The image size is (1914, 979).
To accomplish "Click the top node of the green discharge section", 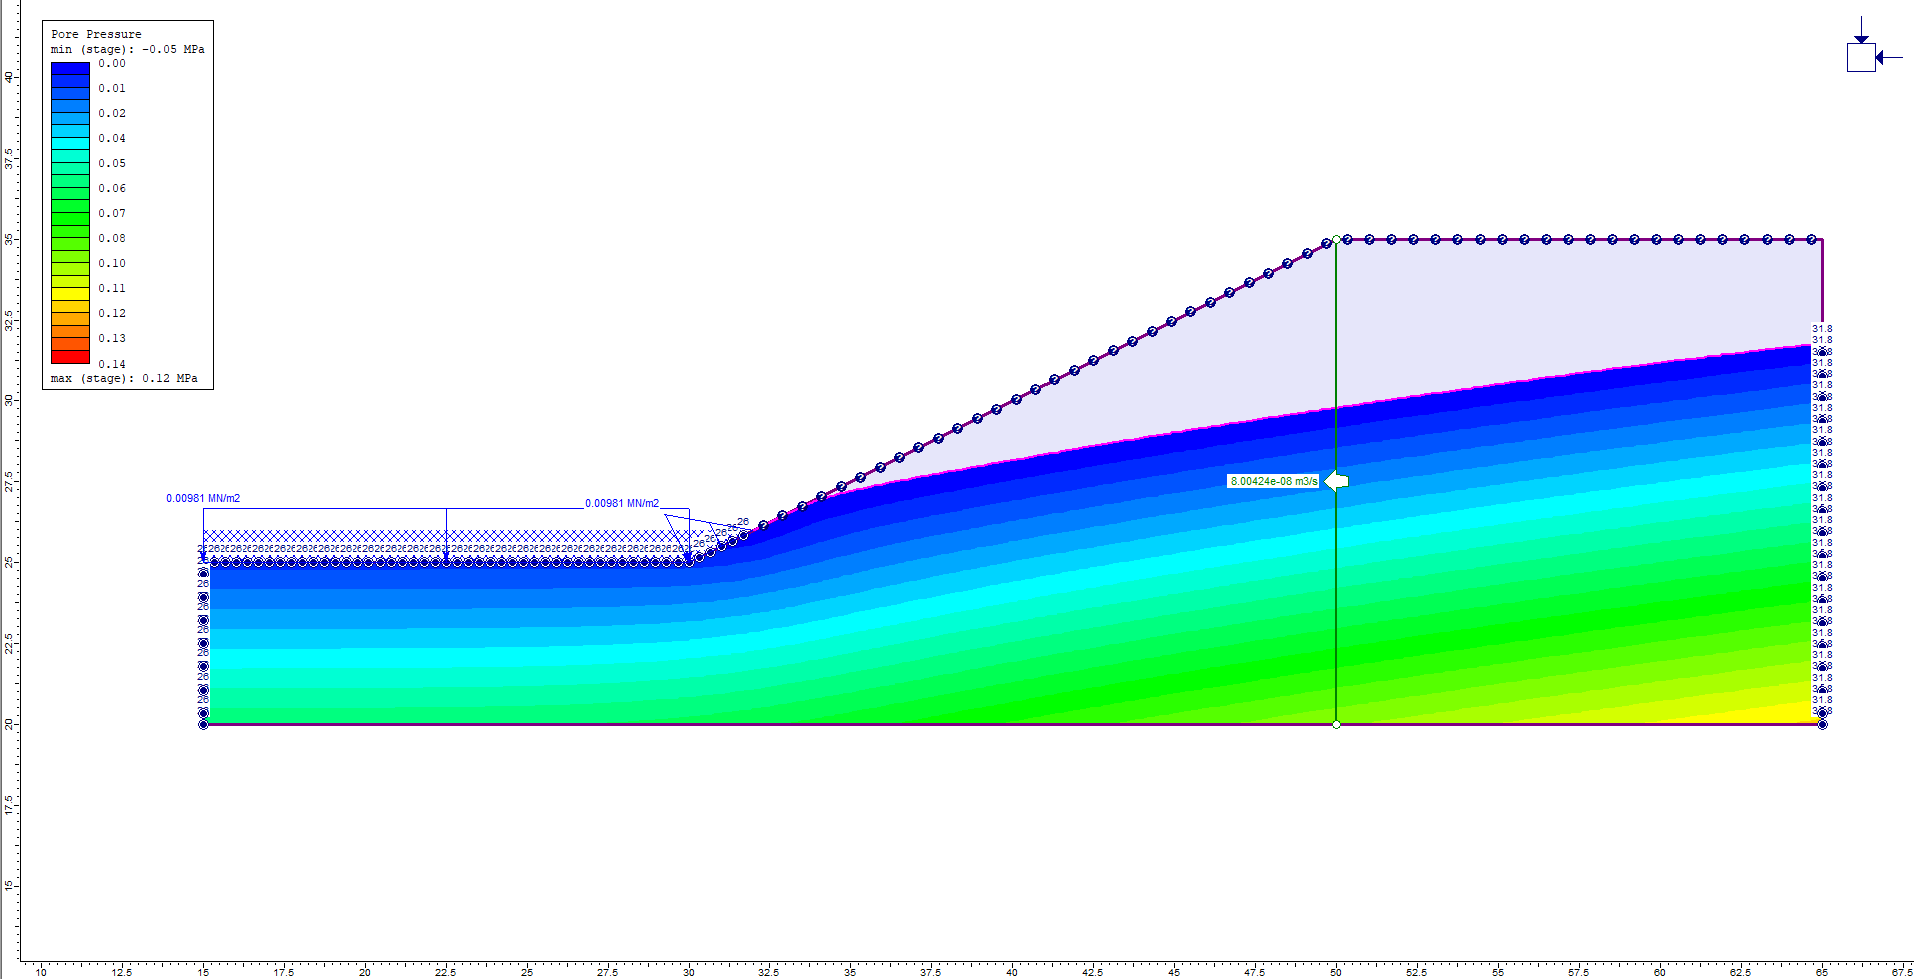I will (1336, 239).
